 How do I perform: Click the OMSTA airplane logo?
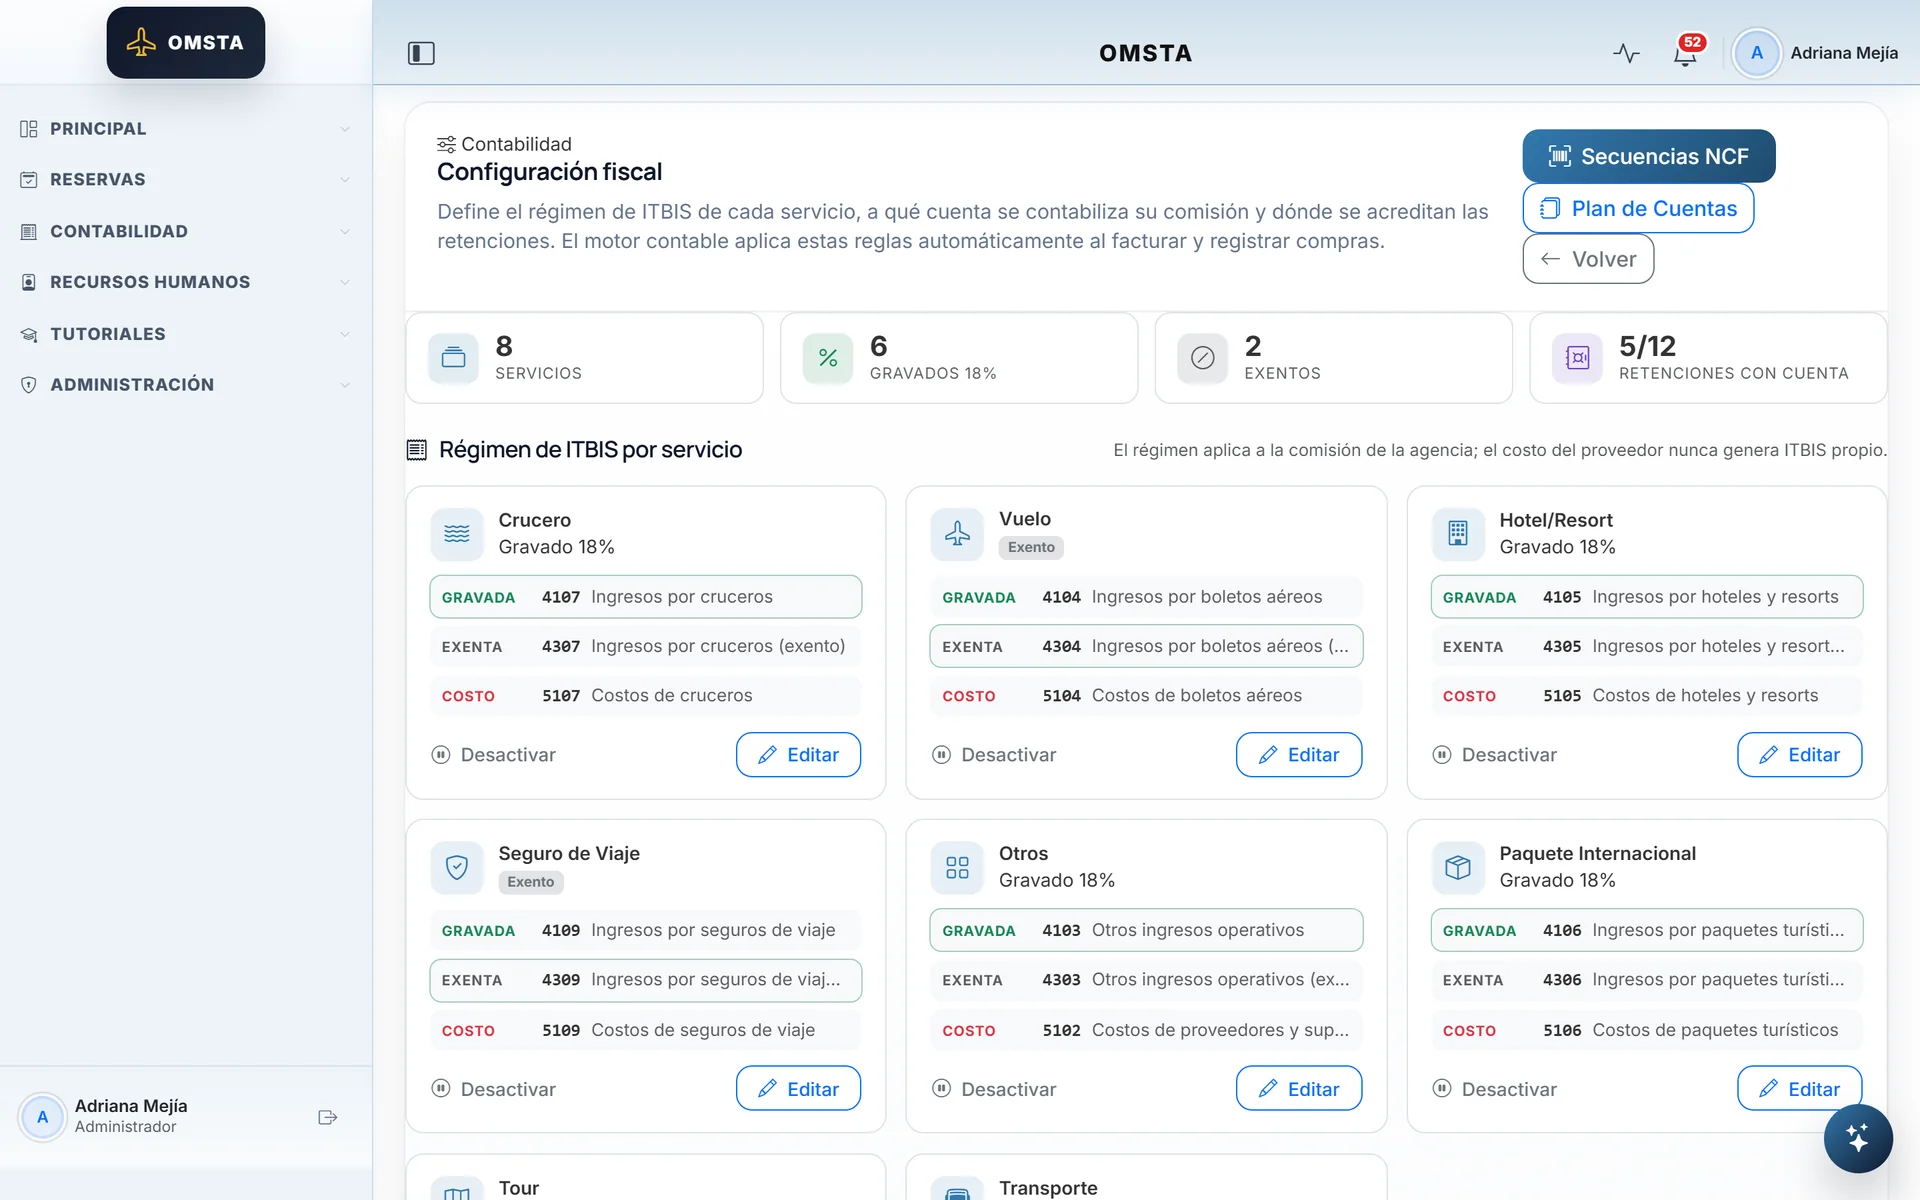point(186,43)
